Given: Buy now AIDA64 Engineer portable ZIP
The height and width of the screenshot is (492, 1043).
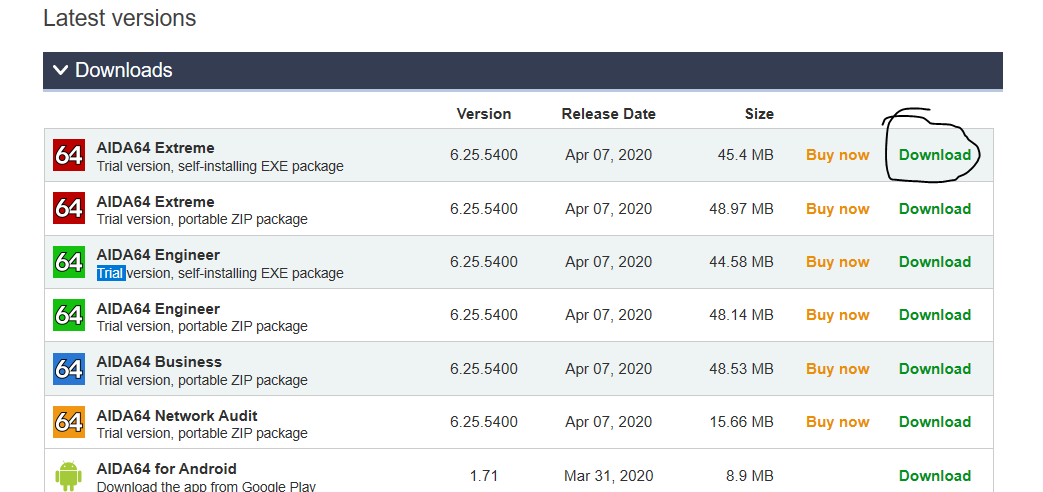Looking at the screenshot, I should click(837, 315).
